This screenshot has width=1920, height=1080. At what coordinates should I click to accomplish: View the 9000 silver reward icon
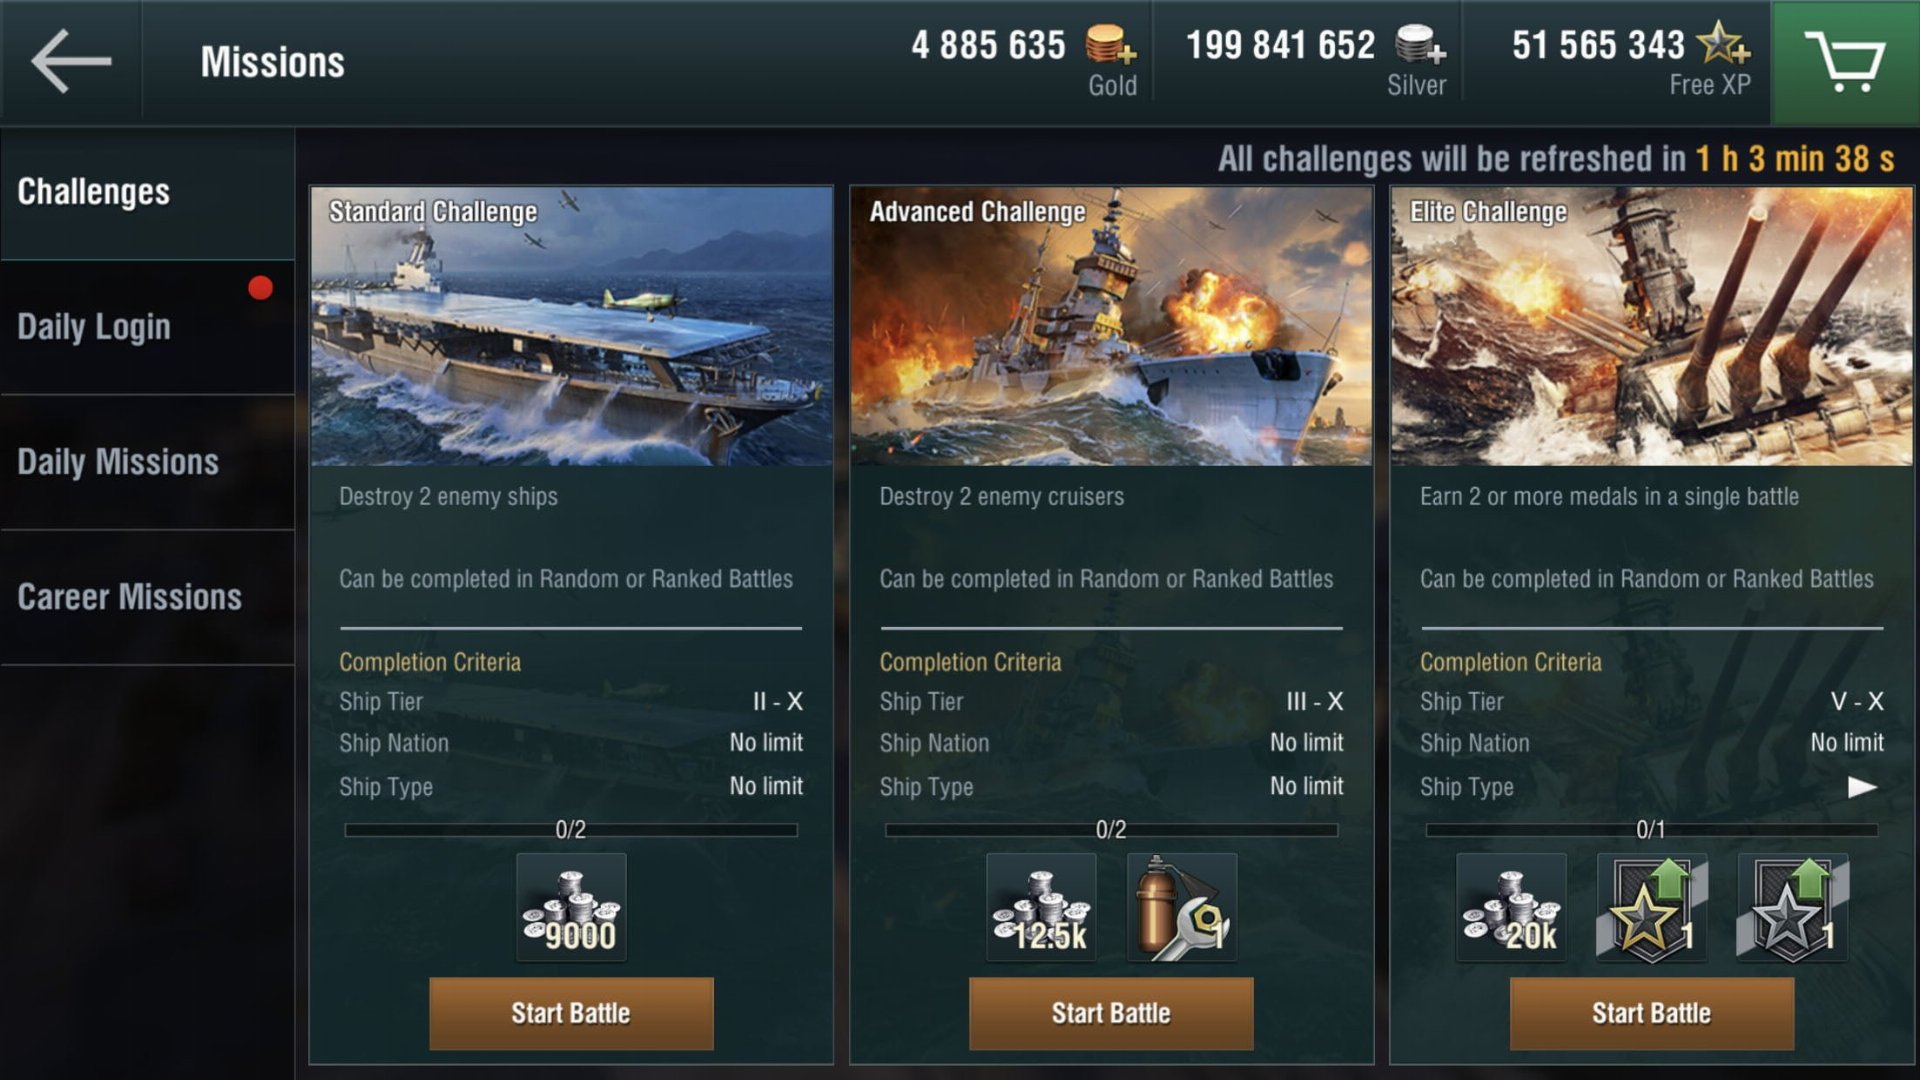tap(571, 907)
